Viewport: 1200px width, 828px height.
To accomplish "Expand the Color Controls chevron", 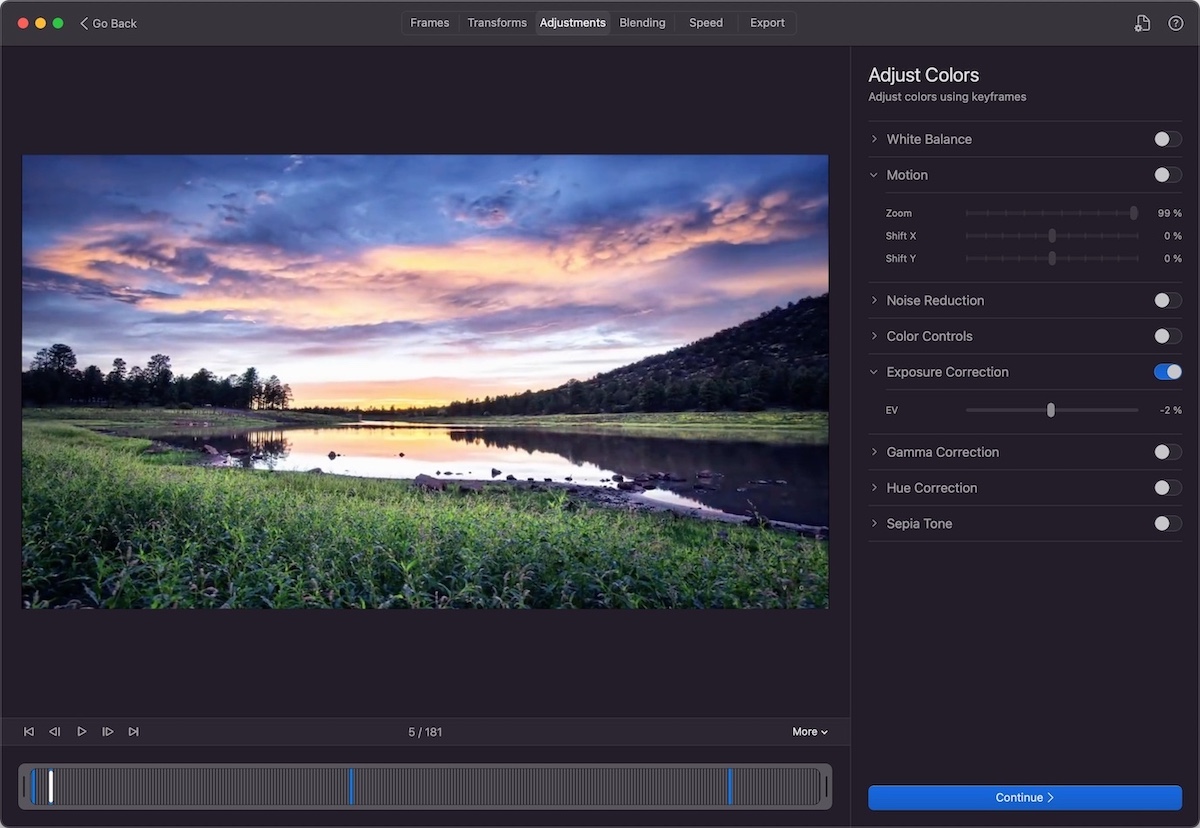I will click(874, 336).
